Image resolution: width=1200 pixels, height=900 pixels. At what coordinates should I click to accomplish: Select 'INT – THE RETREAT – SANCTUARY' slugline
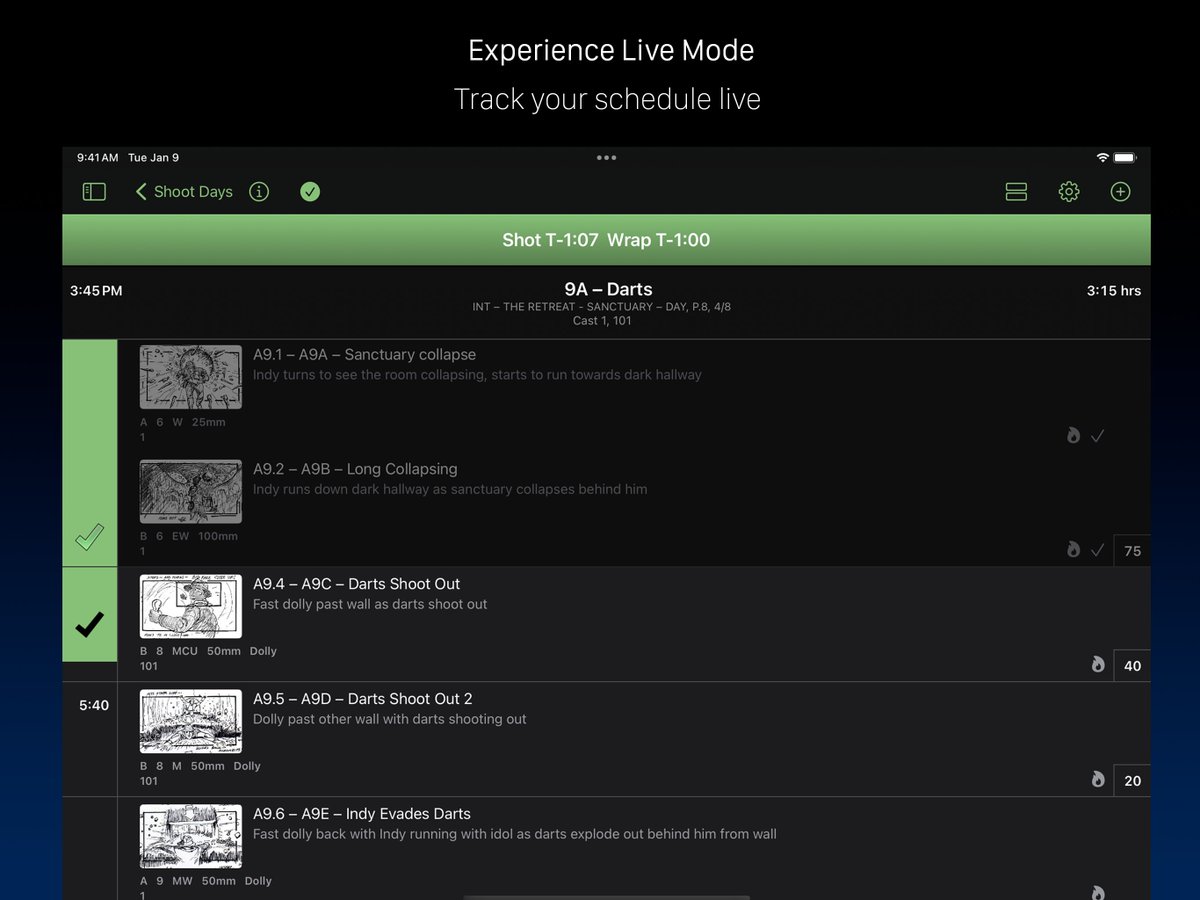click(x=601, y=307)
